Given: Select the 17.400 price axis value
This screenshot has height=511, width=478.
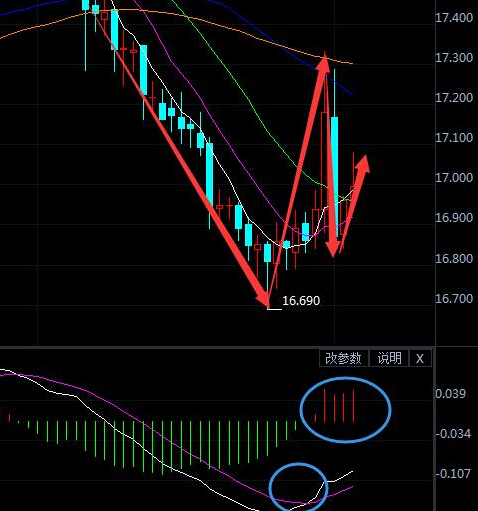Looking at the screenshot, I should [454, 18].
